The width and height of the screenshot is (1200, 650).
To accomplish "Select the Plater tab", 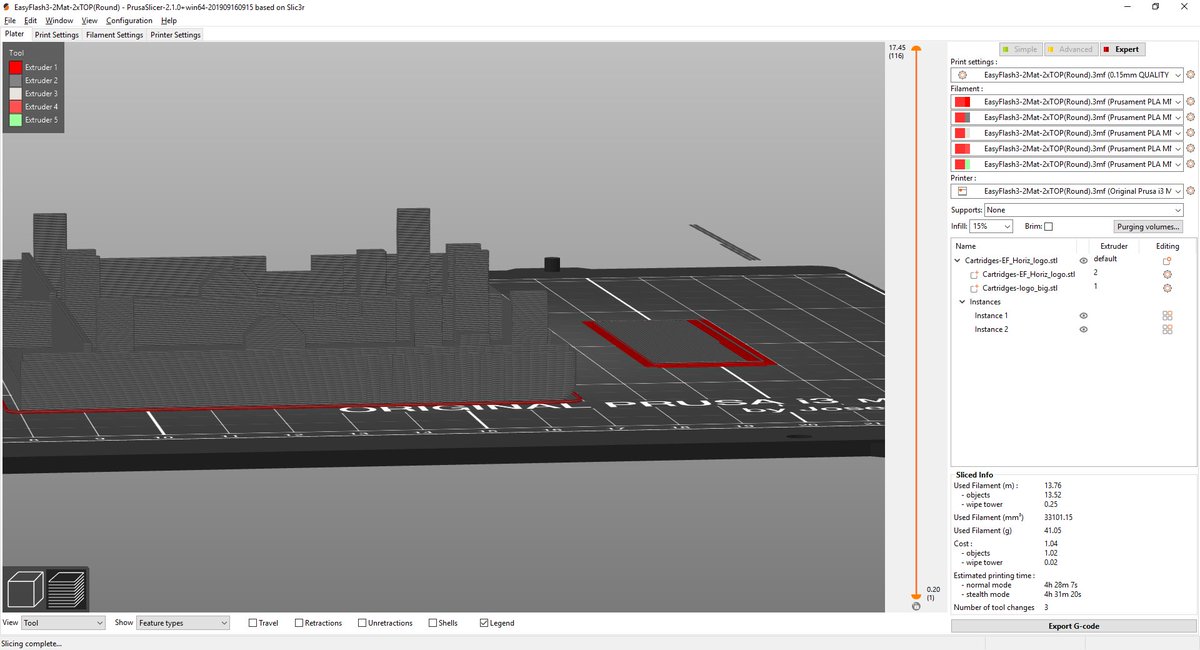I will [15, 34].
